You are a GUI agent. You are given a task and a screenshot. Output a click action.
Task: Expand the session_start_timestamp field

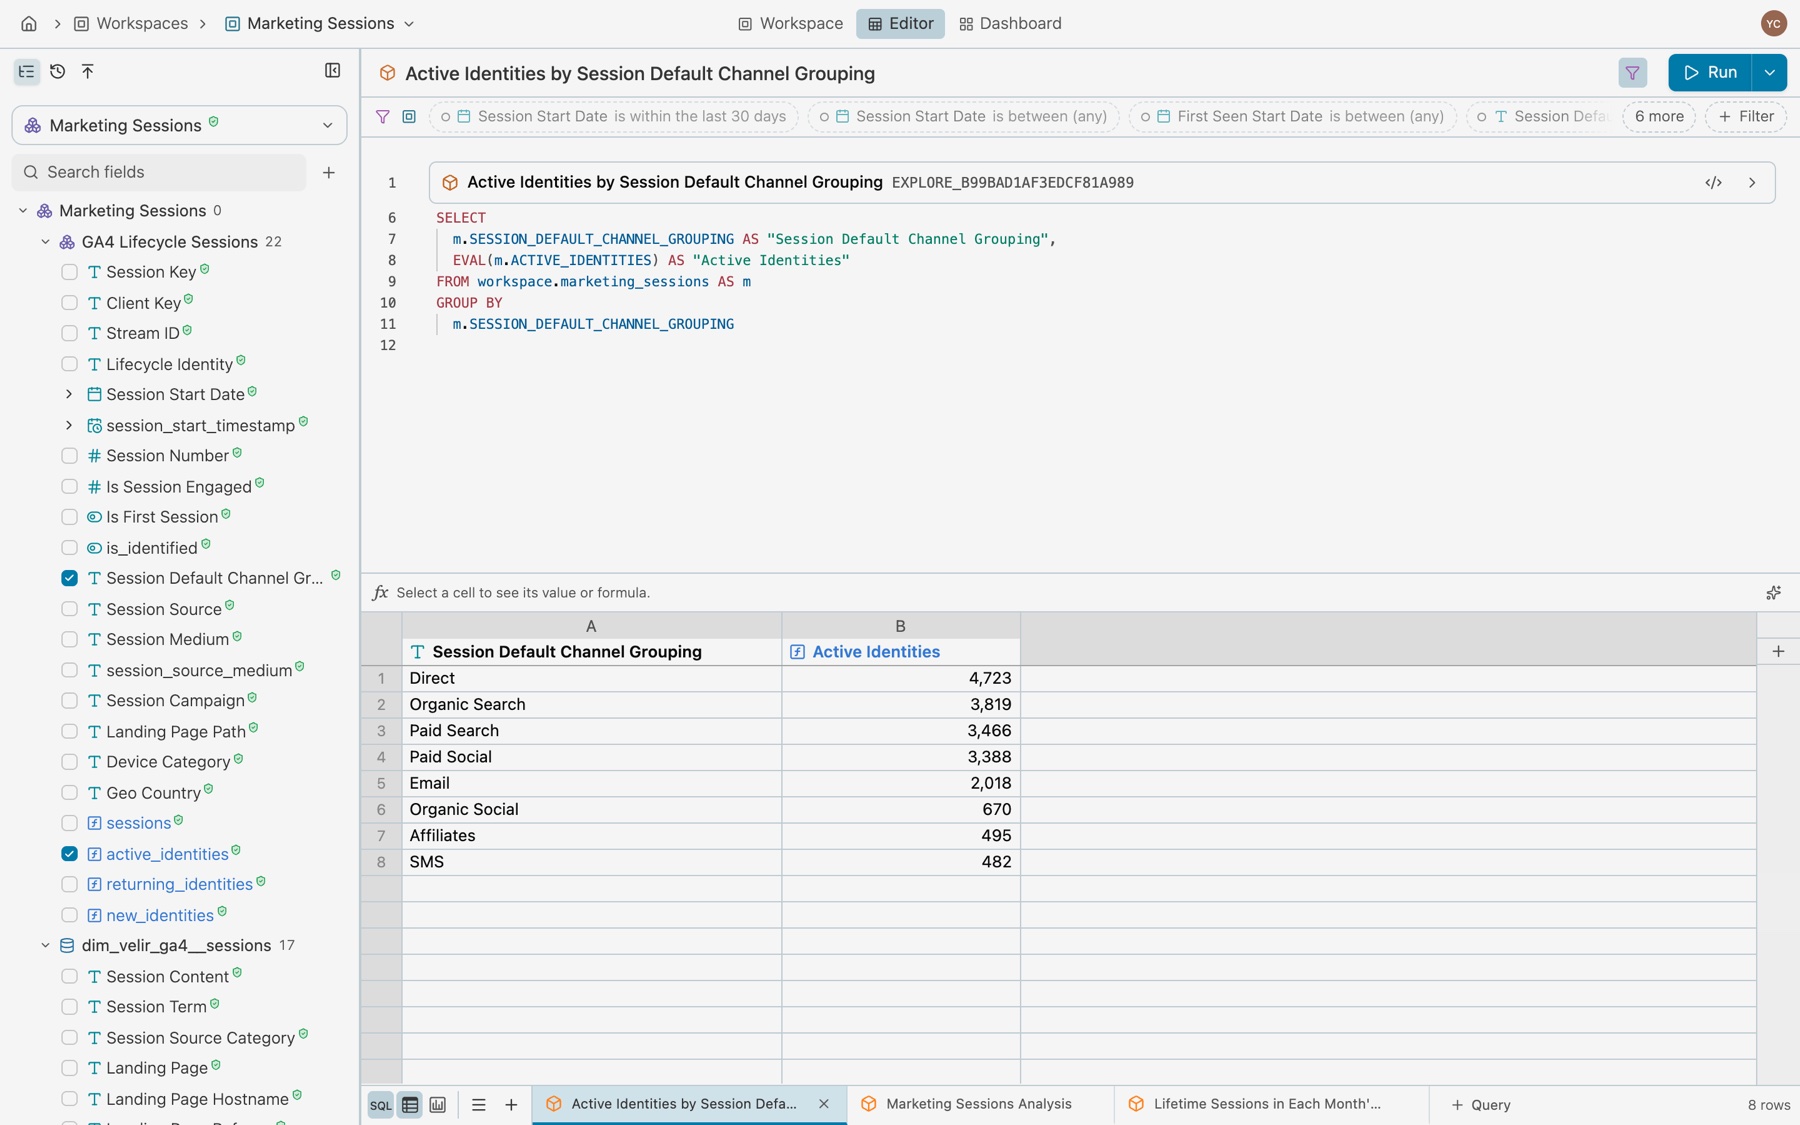click(x=69, y=425)
